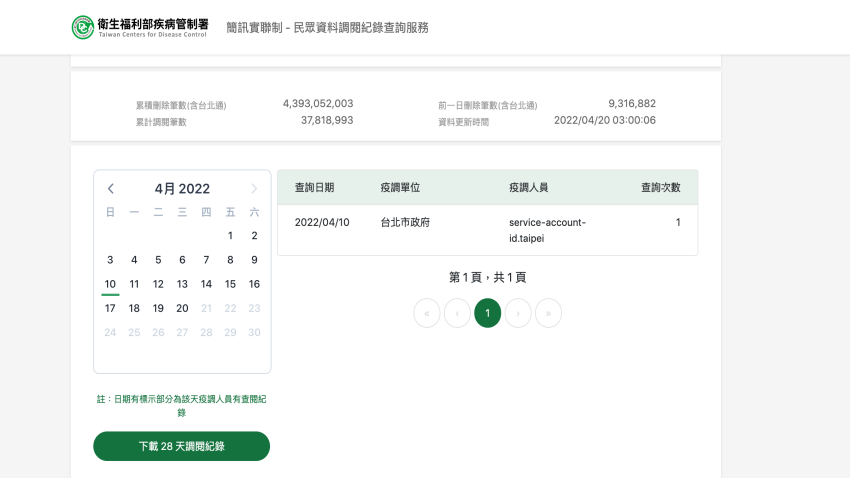Image resolution: width=850 pixels, height=478 pixels.
Task: Choose April 15 in the calendar
Action: tap(230, 284)
